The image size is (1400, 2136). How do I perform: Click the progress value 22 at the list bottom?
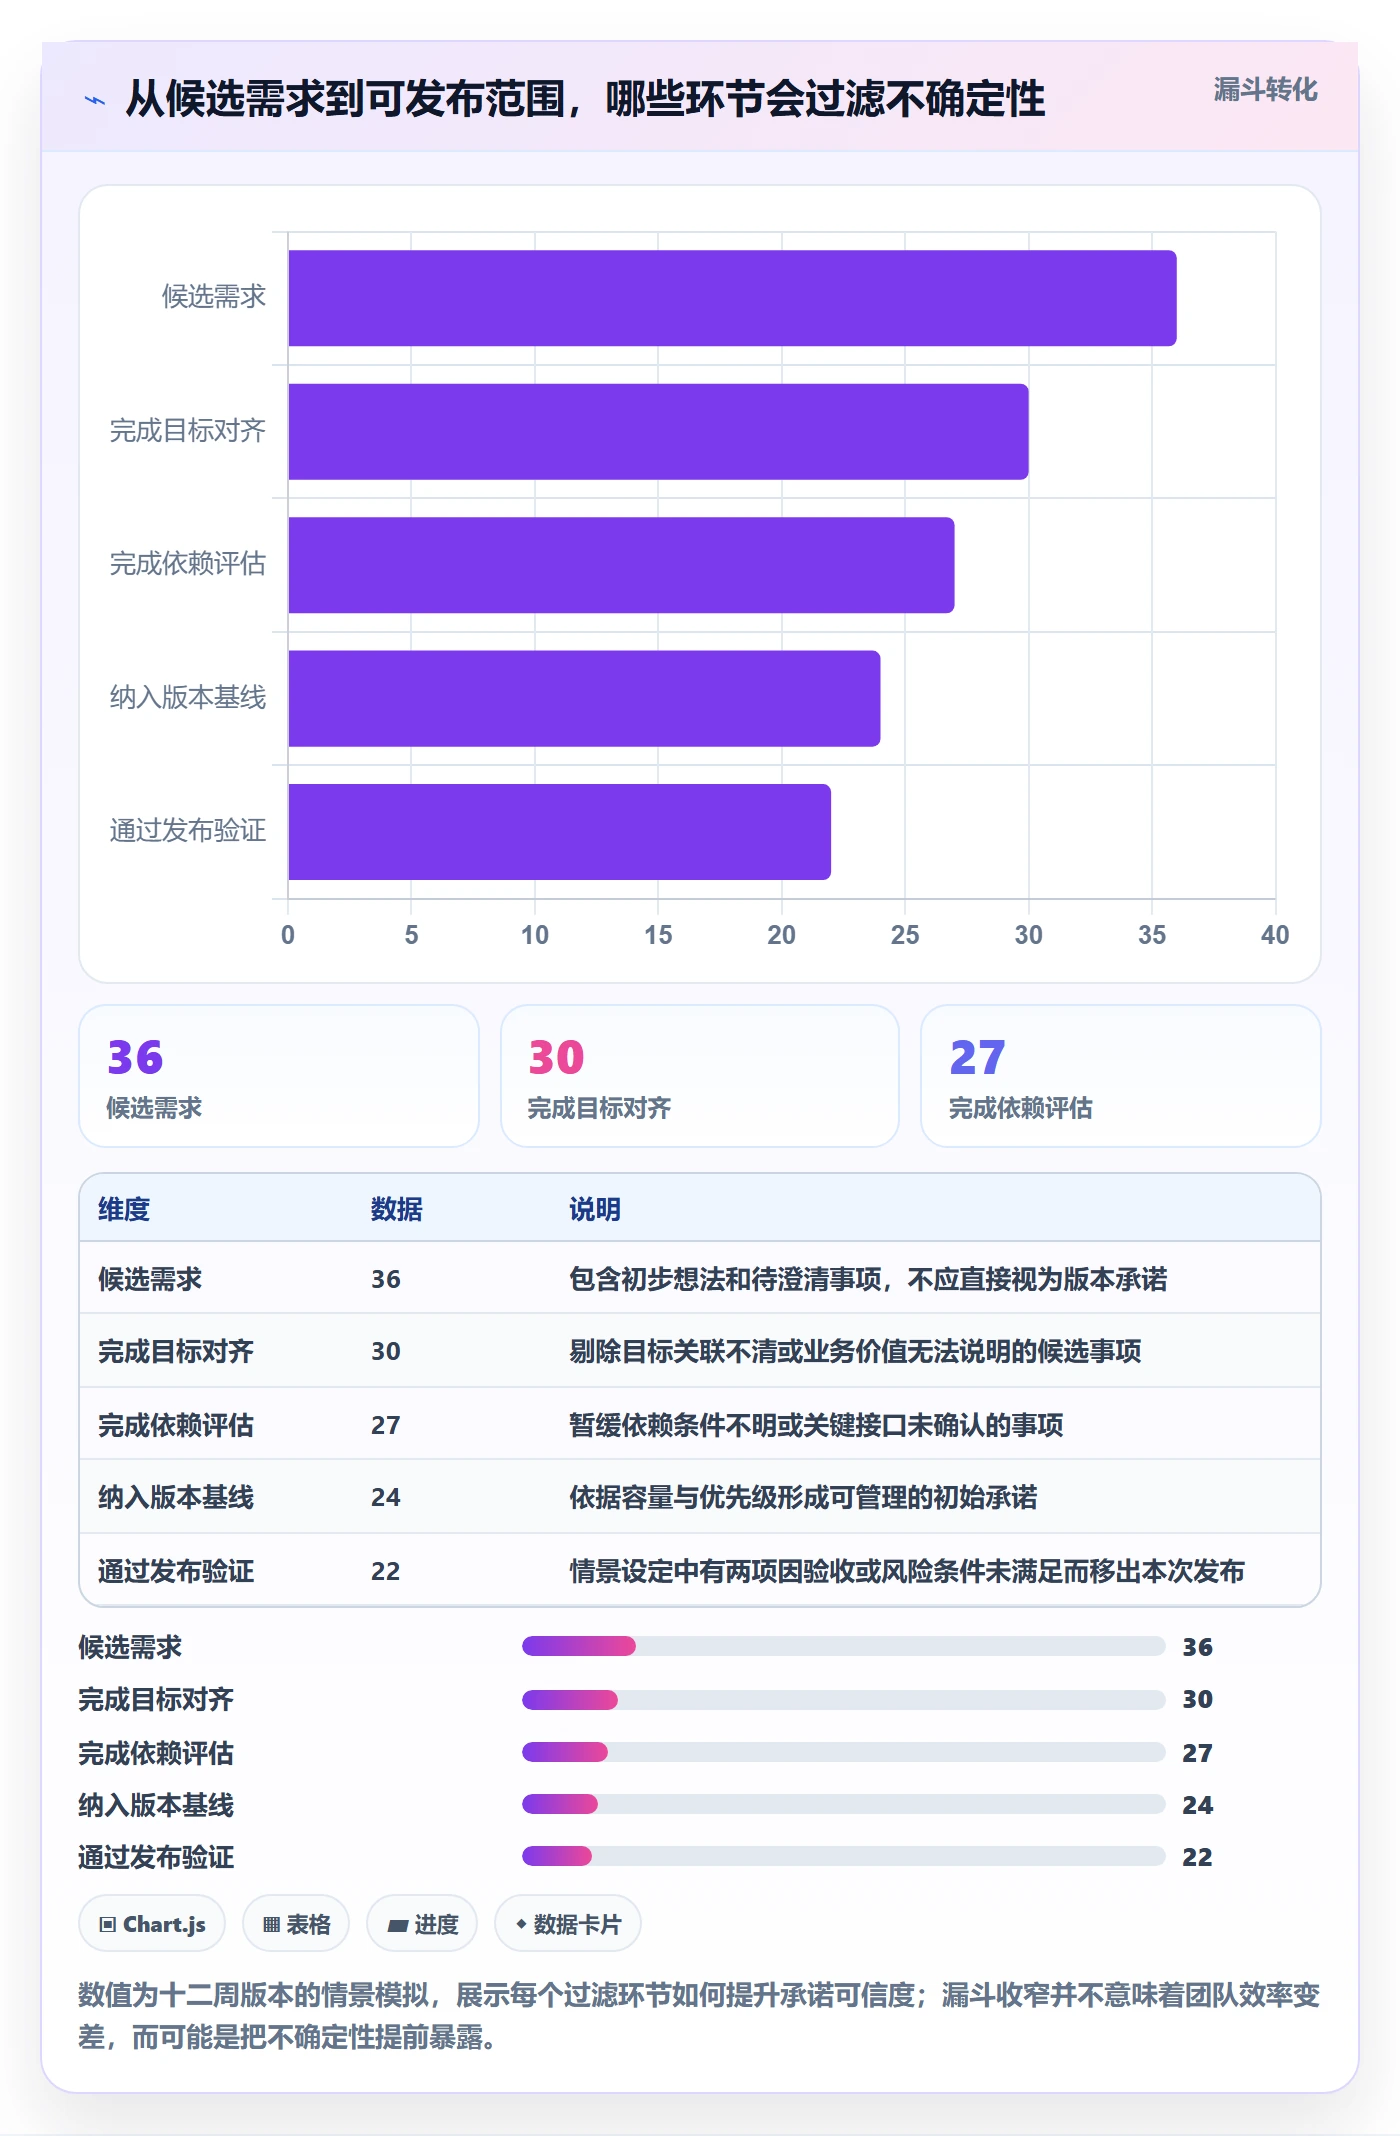(1197, 1857)
